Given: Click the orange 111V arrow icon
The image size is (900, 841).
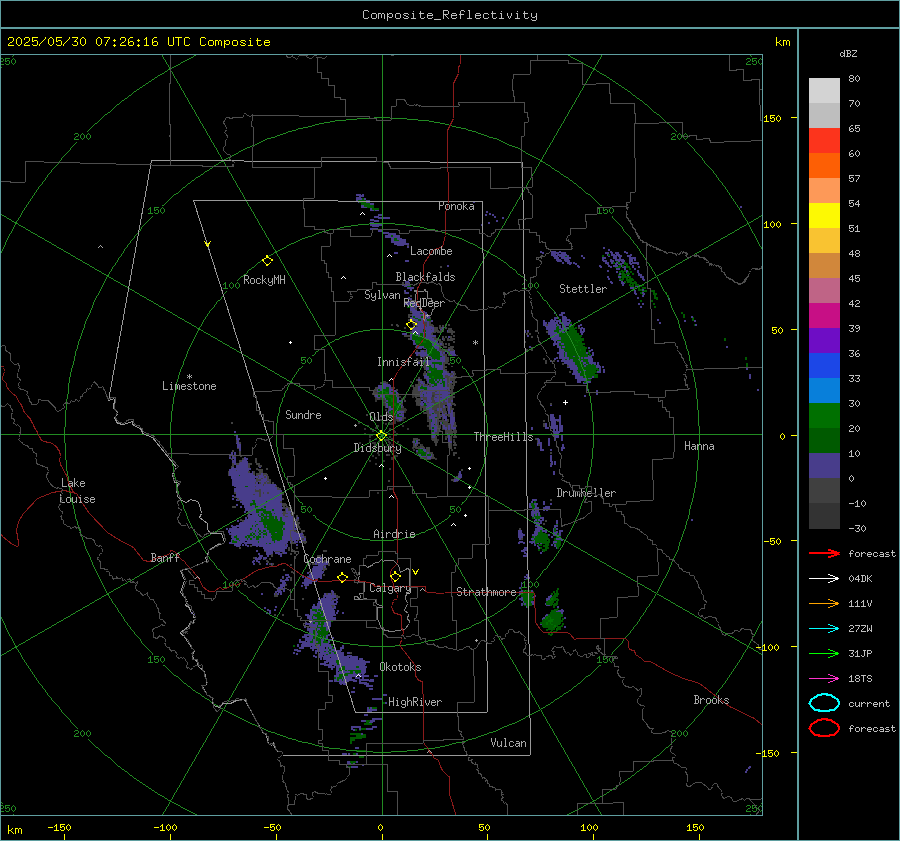Looking at the screenshot, I should click(824, 603).
